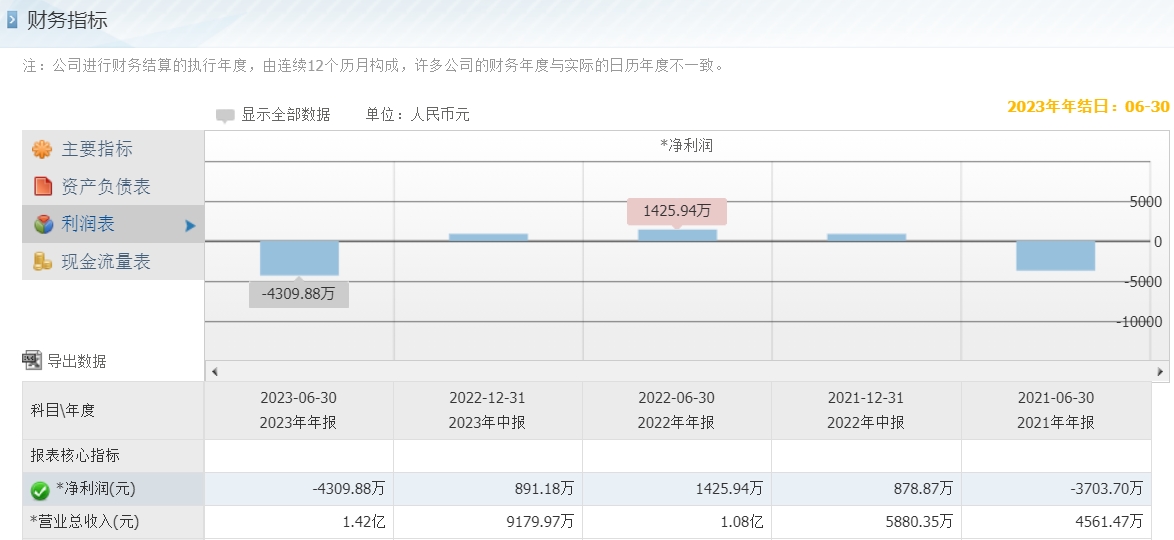Click the 导出数据 link
The image size is (1174, 540).
pos(76,361)
